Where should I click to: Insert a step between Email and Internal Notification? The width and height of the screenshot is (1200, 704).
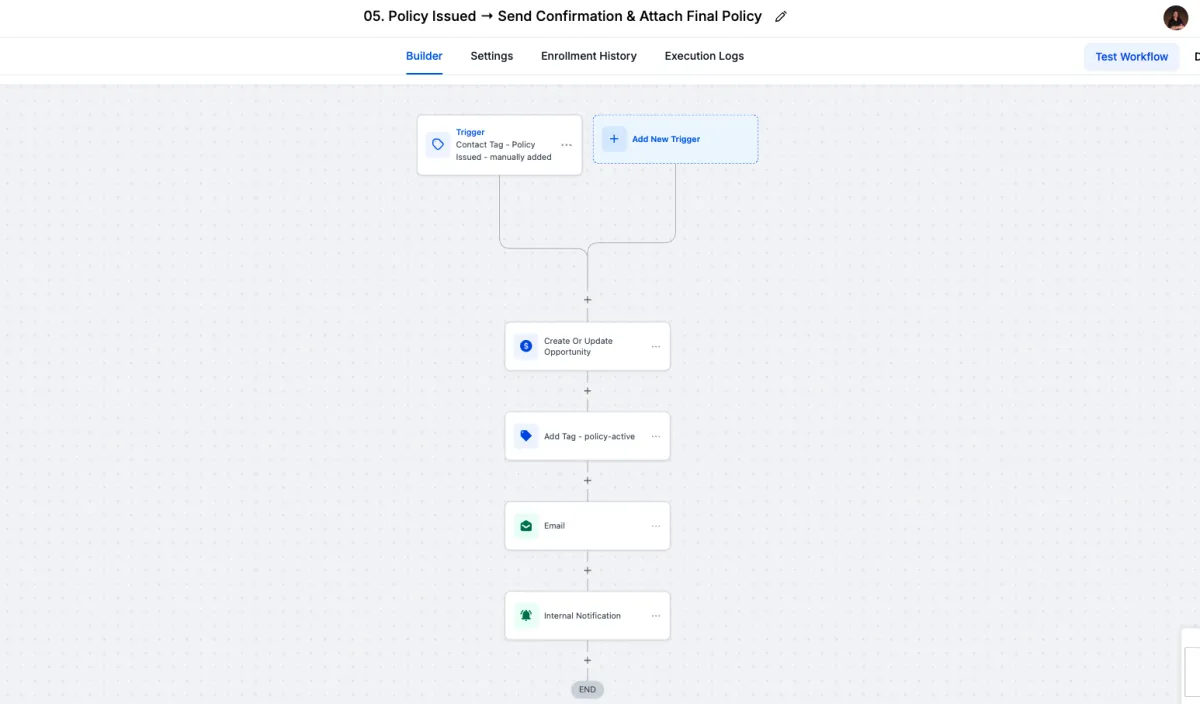tap(588, 571)
